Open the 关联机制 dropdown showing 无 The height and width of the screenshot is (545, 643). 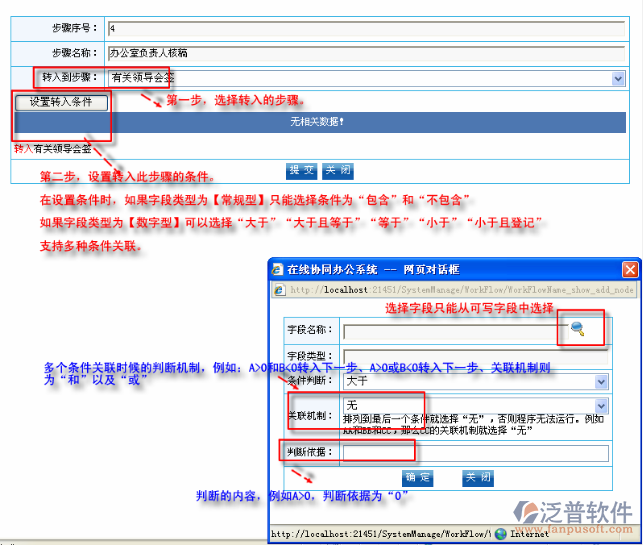click(600, 406)
